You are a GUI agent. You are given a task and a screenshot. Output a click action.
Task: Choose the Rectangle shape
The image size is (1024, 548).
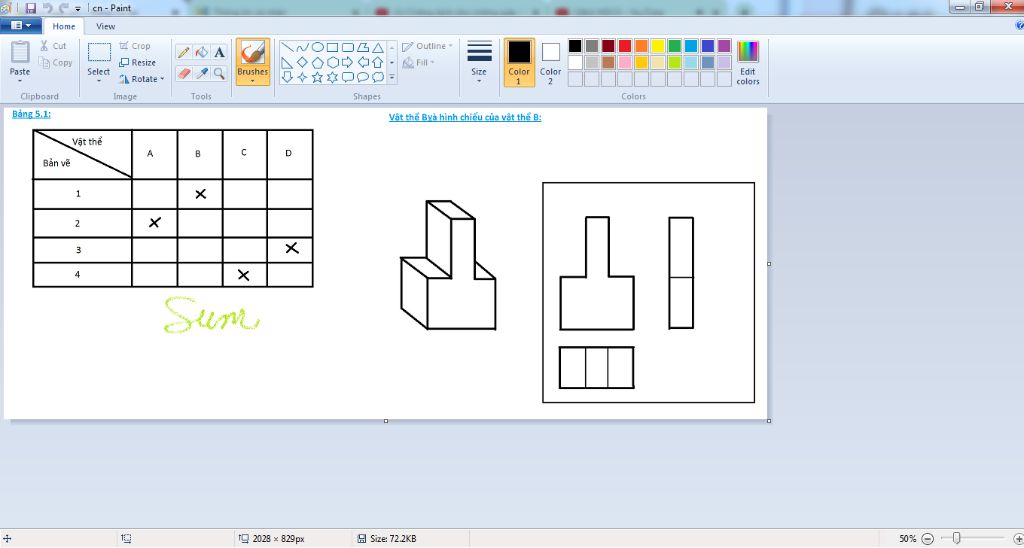332,48
